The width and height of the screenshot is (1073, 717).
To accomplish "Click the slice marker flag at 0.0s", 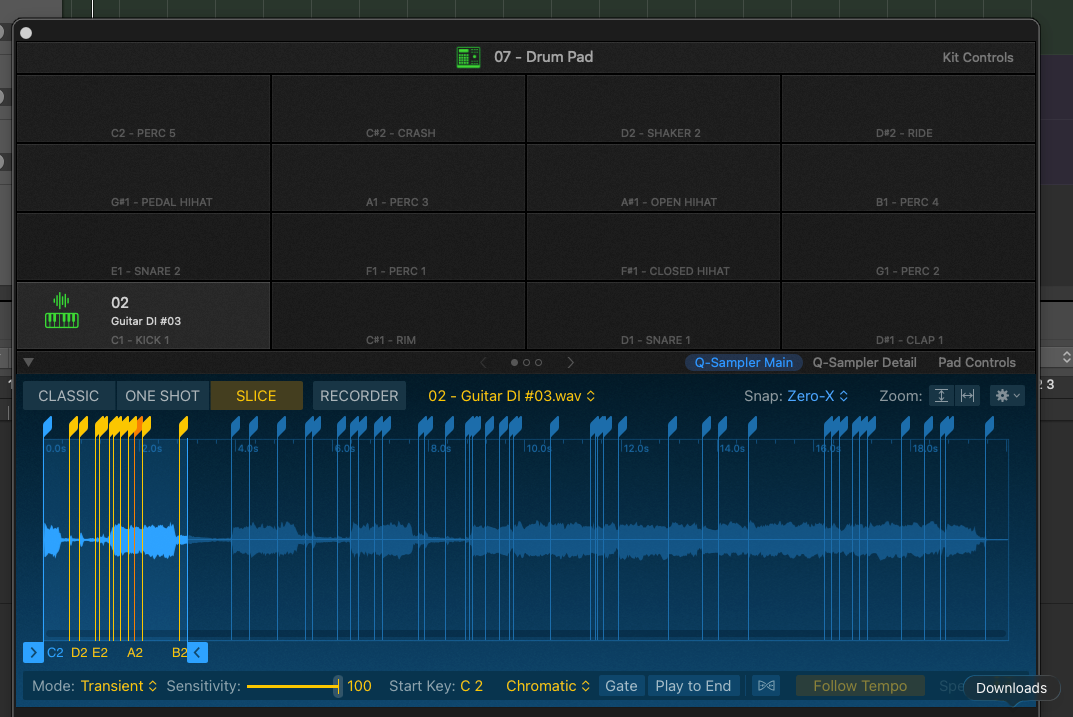I will [47, 426].
